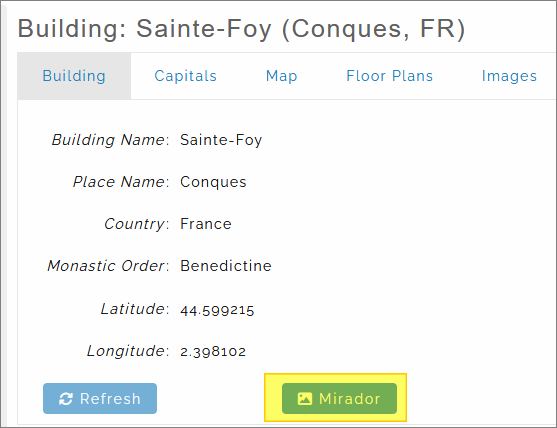Click the latitude value 44.599215
Screen dimensions: 557x428
point(217,310)
